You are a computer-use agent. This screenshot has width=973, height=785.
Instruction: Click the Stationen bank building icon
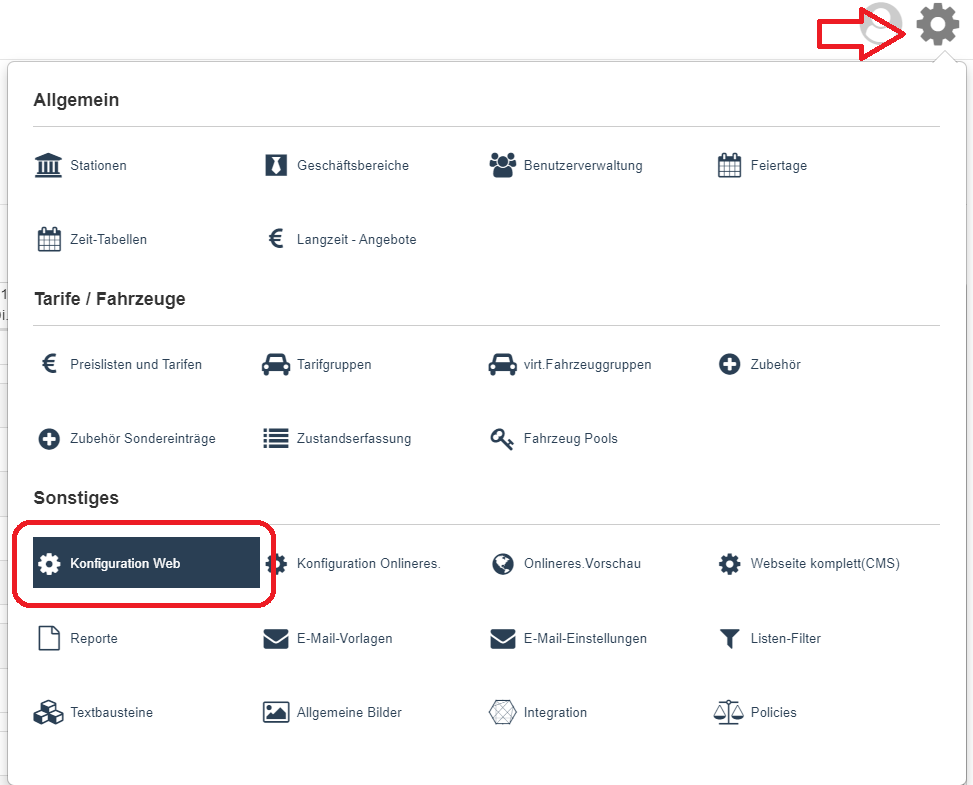click(48, 166)
